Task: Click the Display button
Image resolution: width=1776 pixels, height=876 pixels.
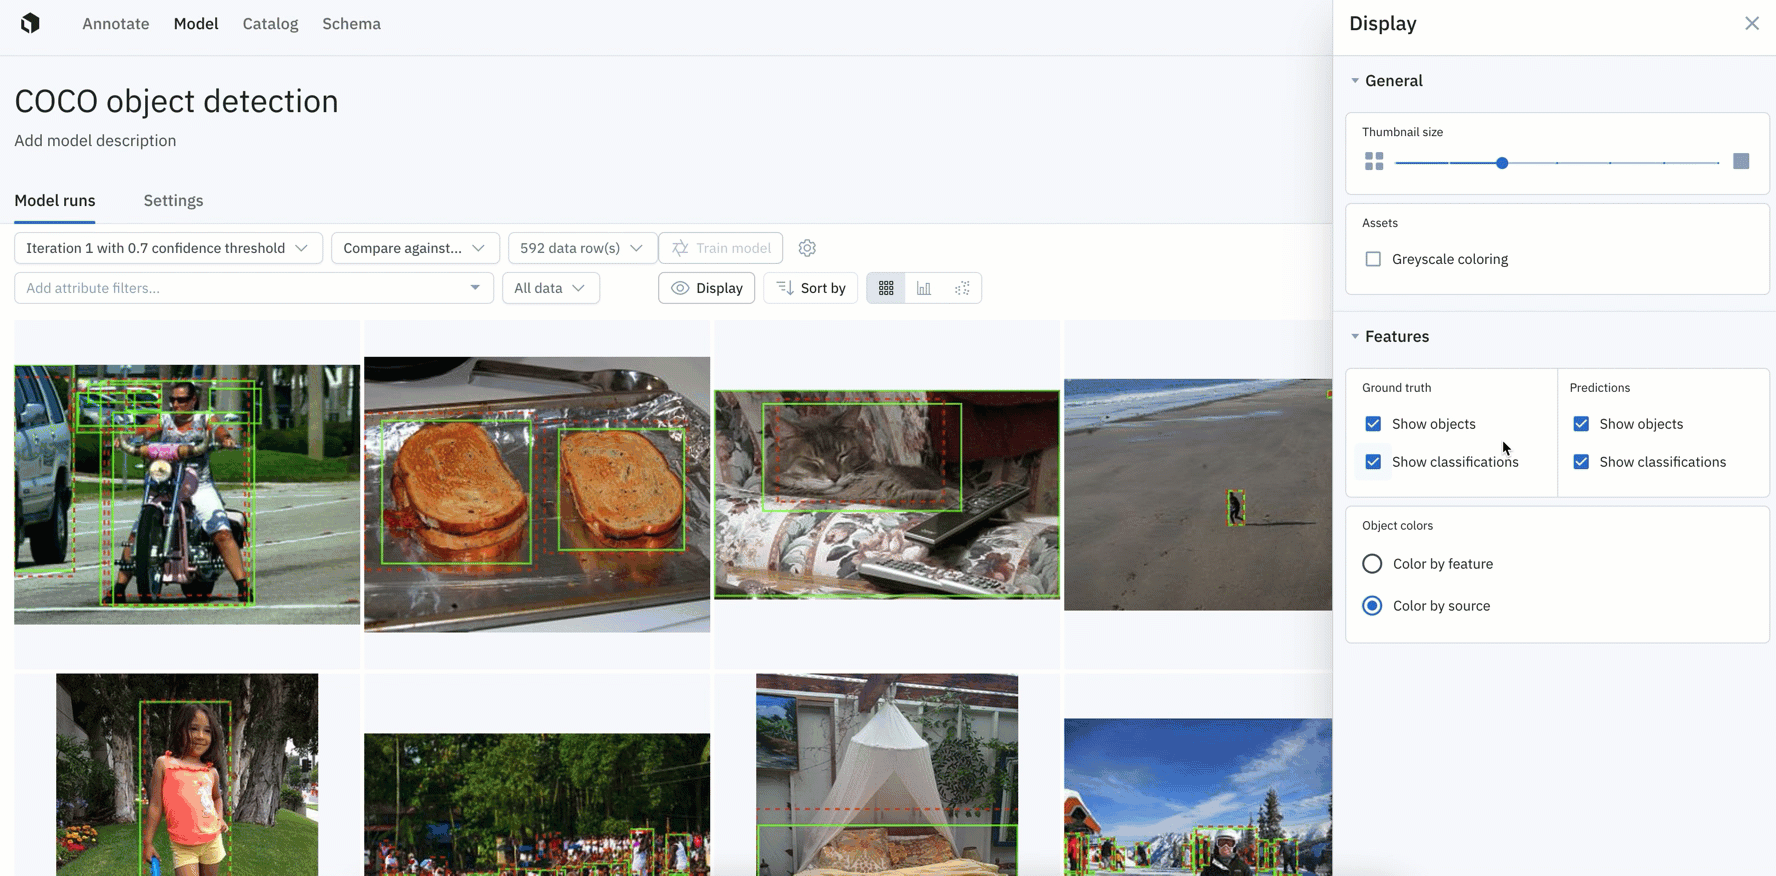Action: coord(707,288)
